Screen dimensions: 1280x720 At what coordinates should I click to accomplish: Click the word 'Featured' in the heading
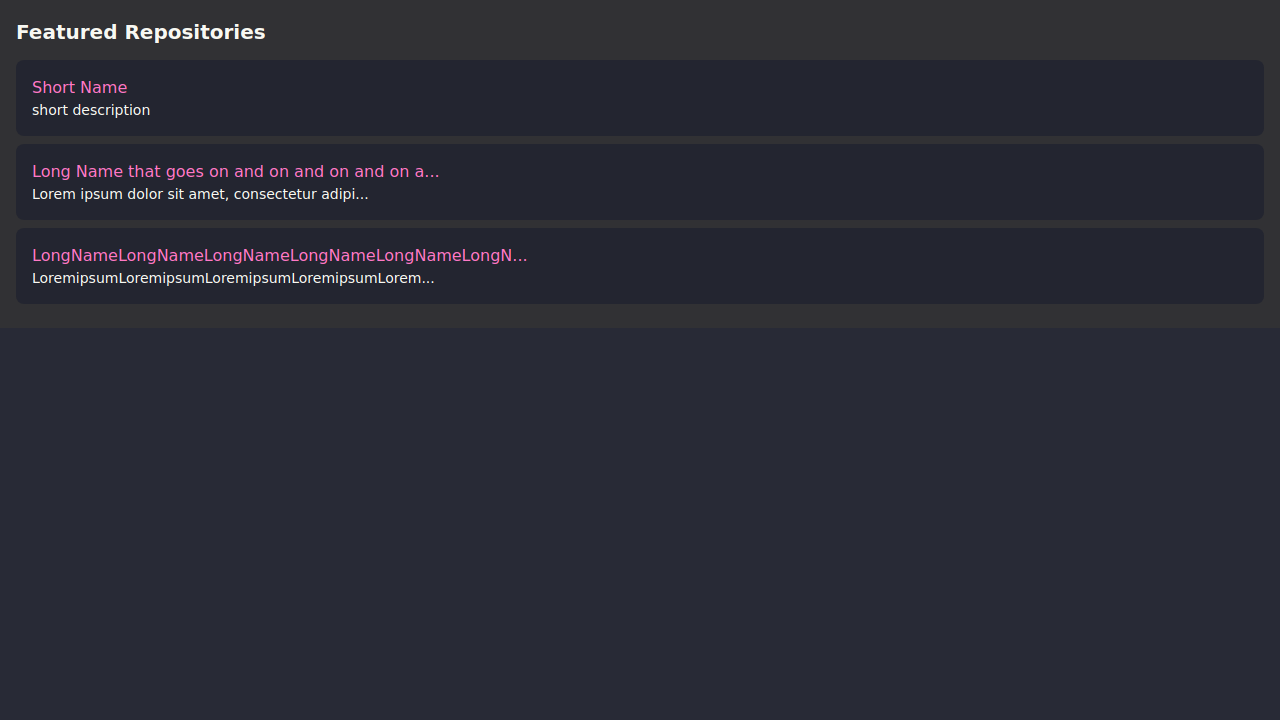click(67, 32)
